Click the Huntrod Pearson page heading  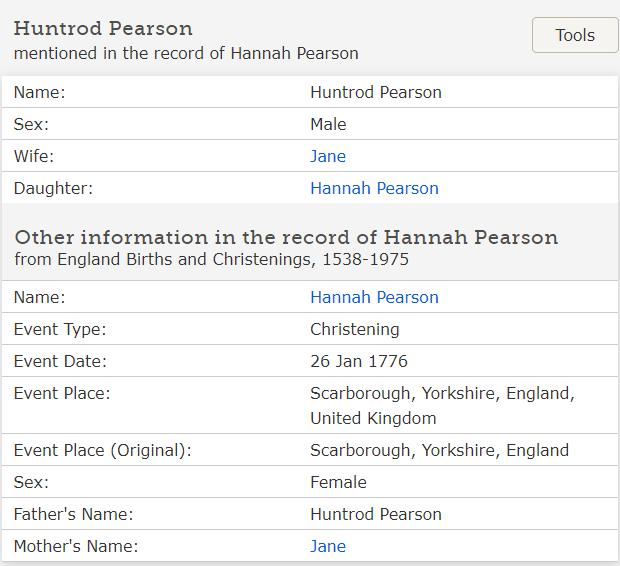[x=103, y=28]
